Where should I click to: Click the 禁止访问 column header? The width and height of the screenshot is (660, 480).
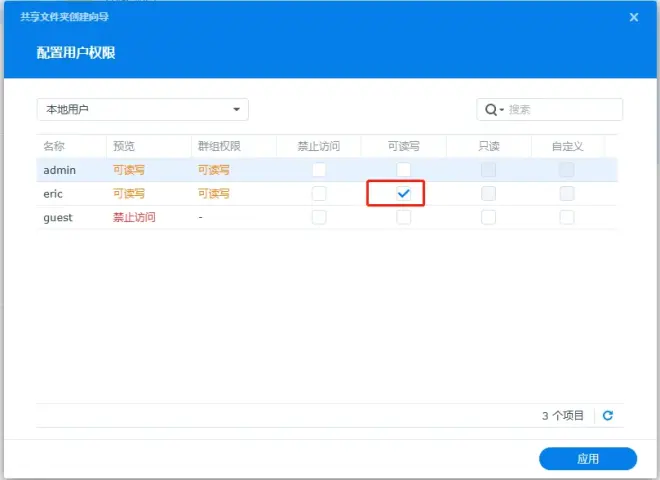319,146
